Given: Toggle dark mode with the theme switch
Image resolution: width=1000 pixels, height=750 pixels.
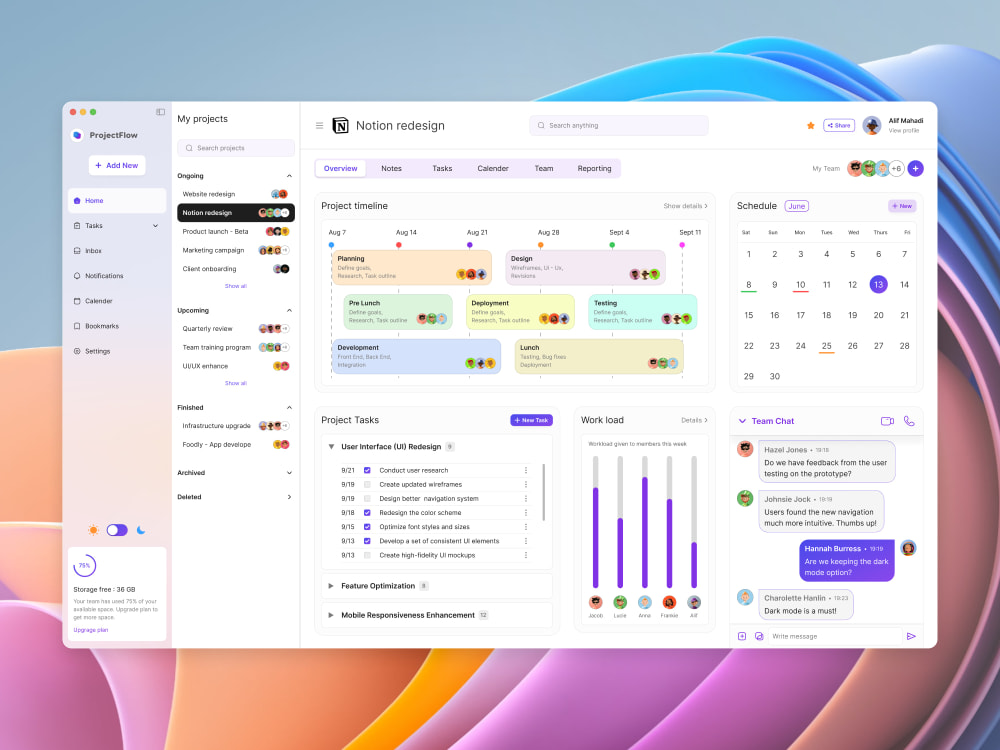Looking at the screenshot, I should coord(117,530).
